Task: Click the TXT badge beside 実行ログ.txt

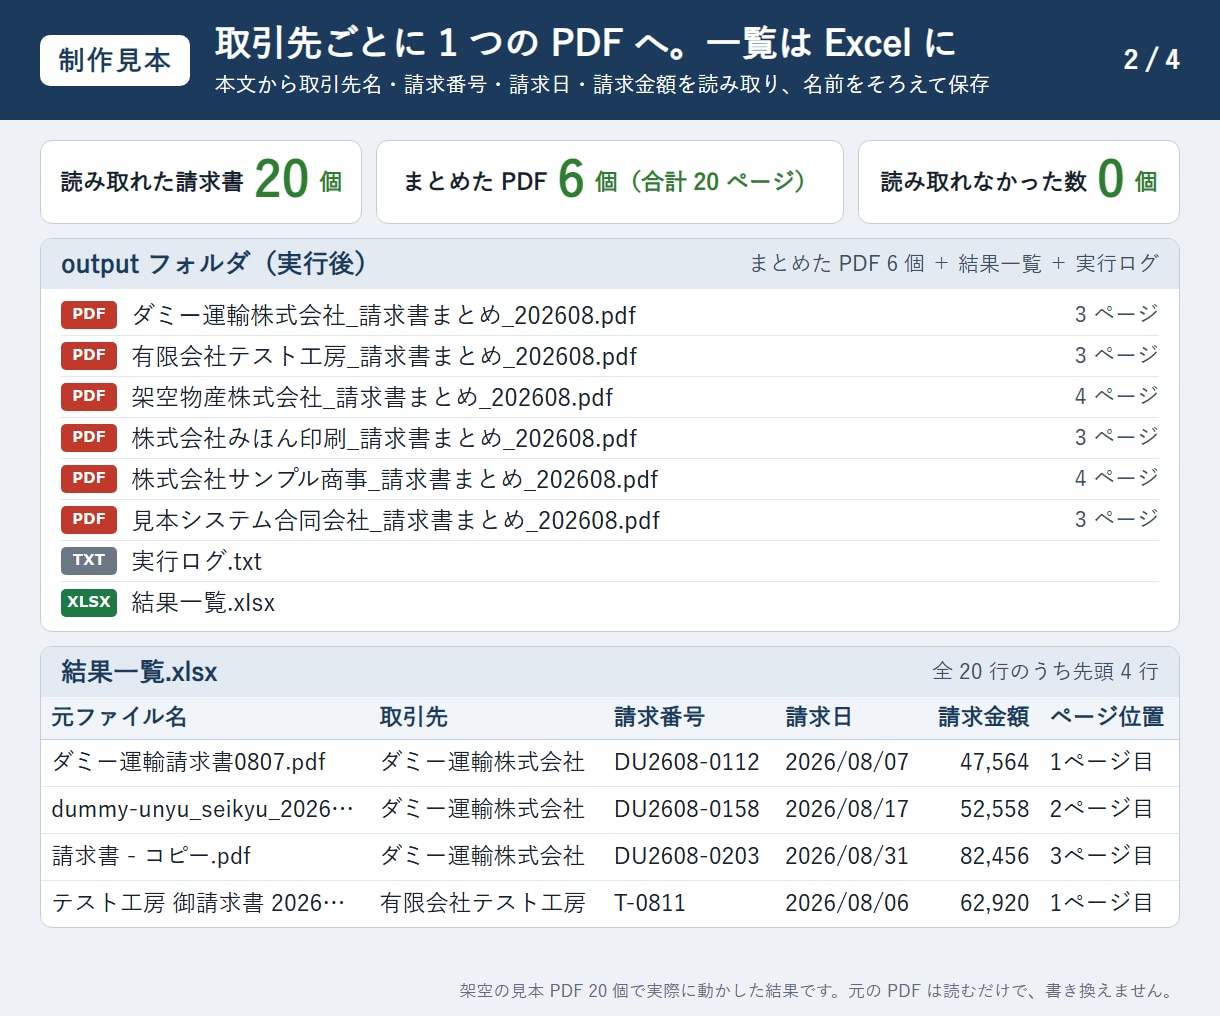Action: pos(89,561)
